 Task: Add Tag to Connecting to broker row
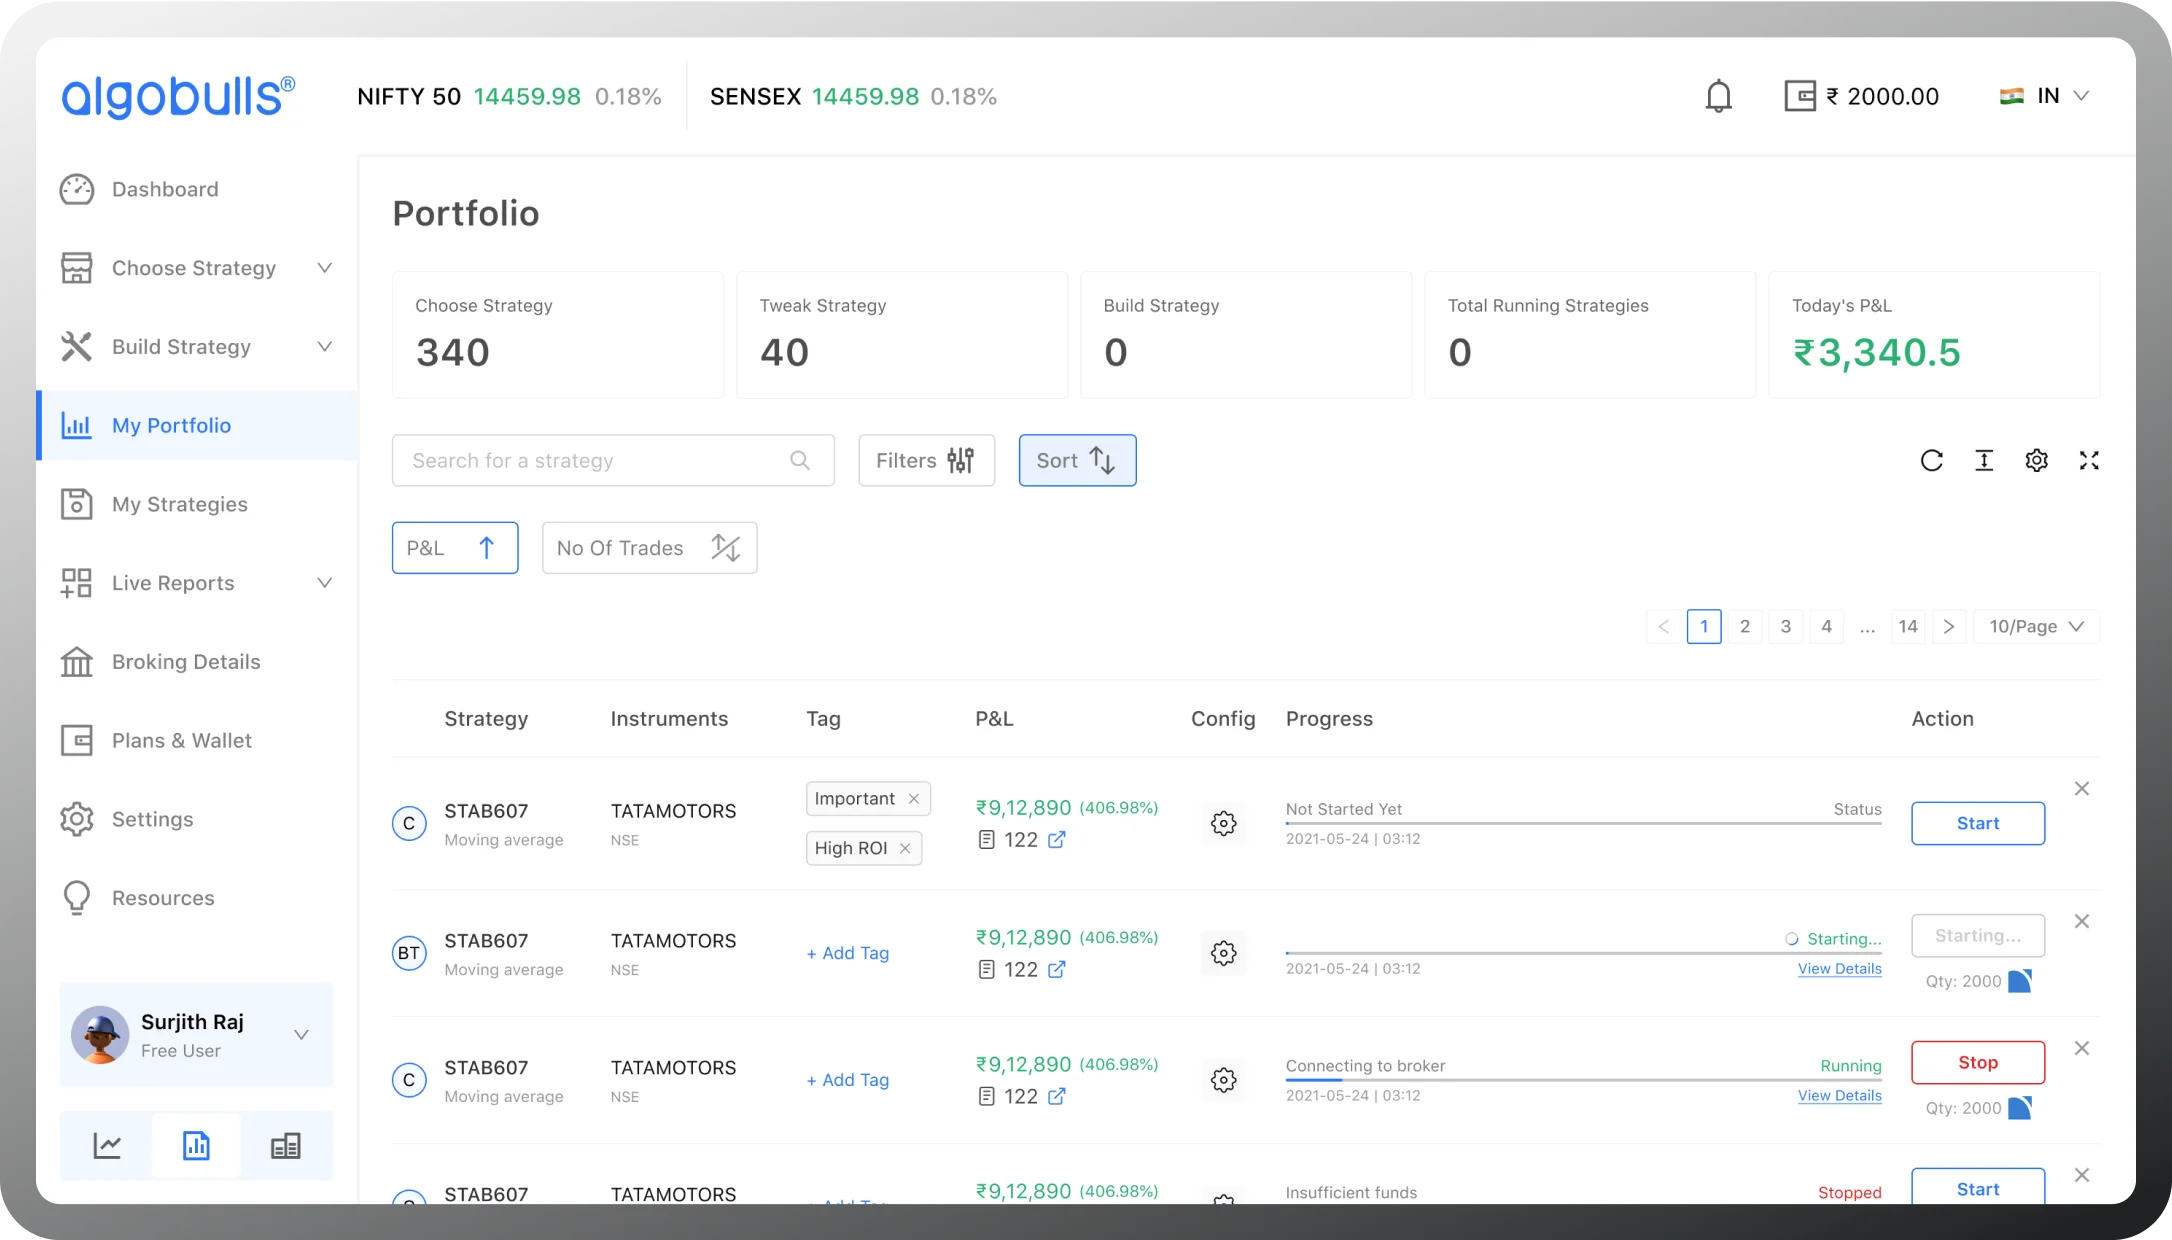(x=848, y=1080)
